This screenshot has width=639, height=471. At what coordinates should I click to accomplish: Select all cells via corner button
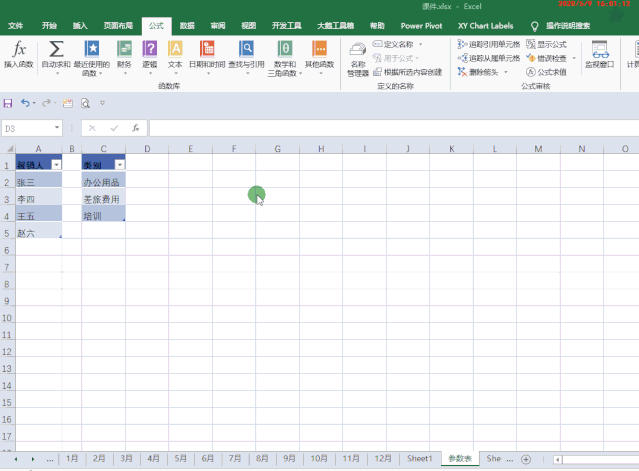coord(8,148)
